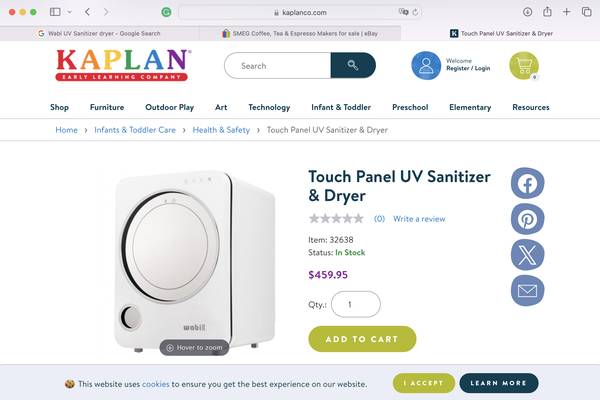Click Add to Cart button
The image size is (600, 400).
pos(362,339)
